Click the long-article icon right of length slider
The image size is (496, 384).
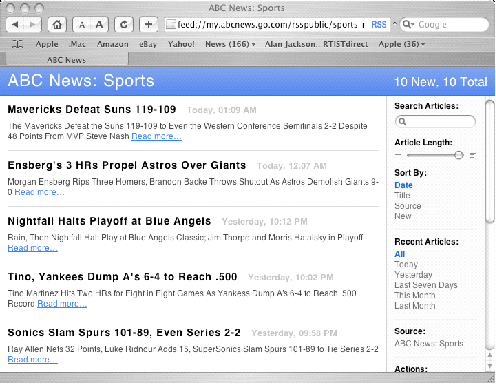(473, 155)
